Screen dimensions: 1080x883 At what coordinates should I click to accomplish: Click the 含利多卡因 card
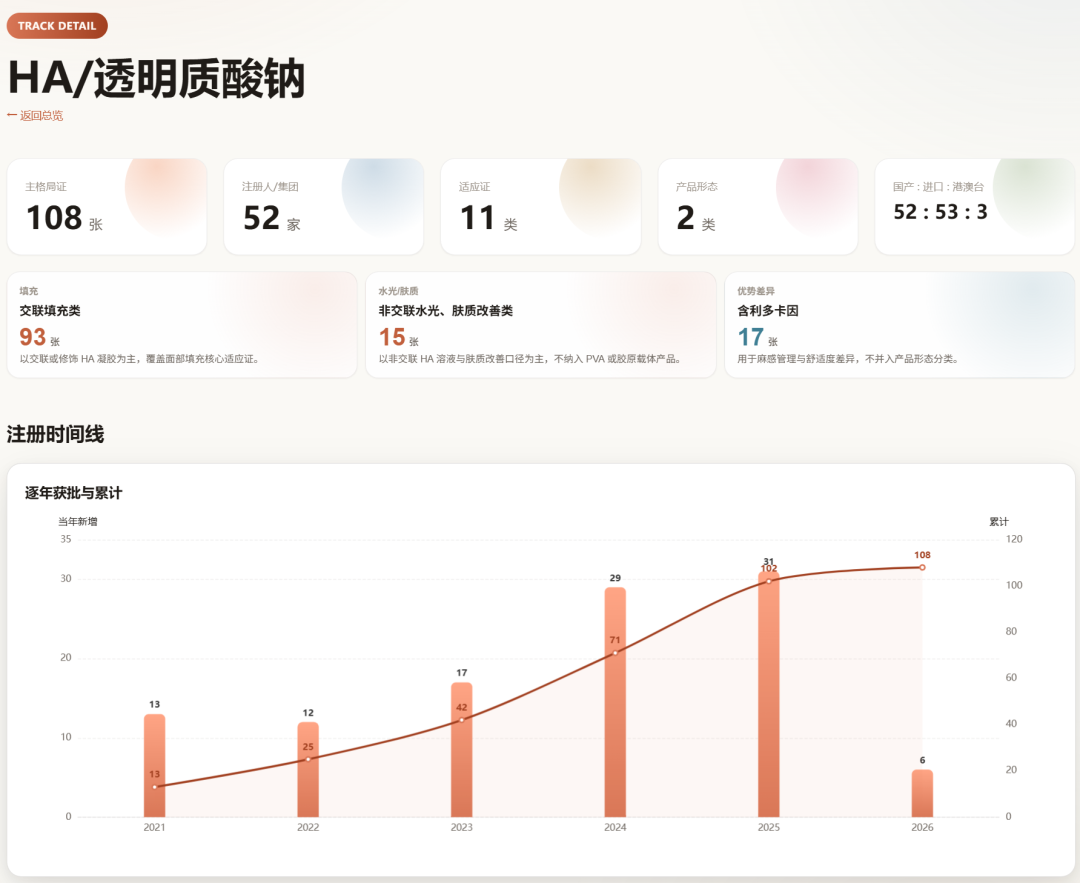coord(900,324)
